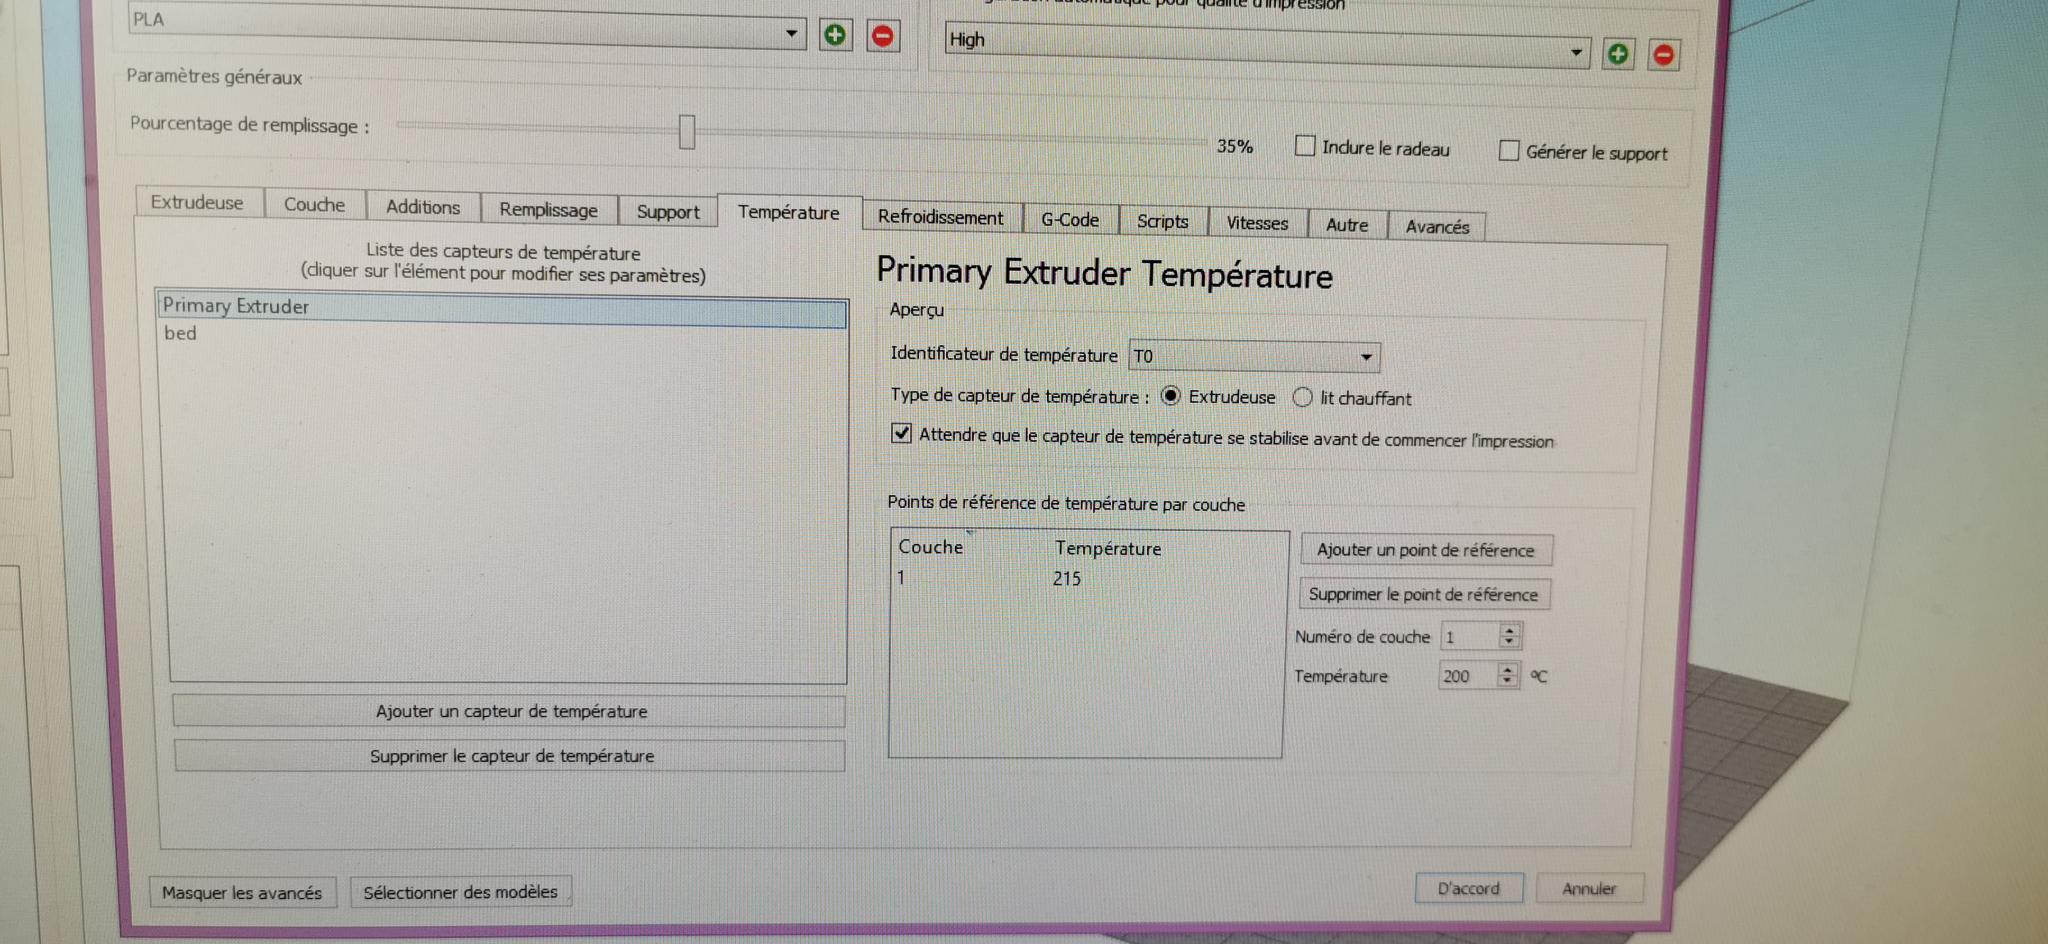Image resolution: width=2048 pixels, height=944 pixels.
Task: Enable the Inclure le radeau checkbox
Action: click(x=1305, y=146)
